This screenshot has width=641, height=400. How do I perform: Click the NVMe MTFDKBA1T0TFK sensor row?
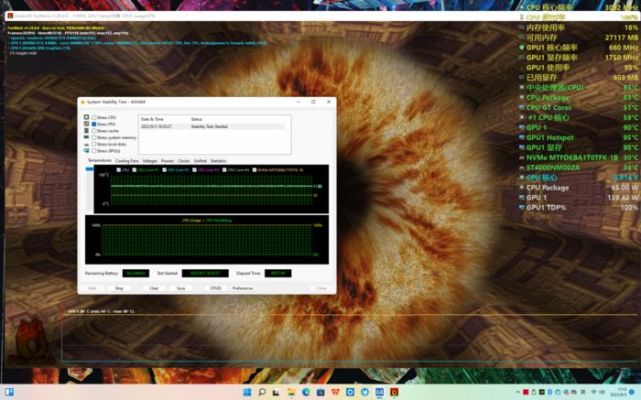pos(578,157)
